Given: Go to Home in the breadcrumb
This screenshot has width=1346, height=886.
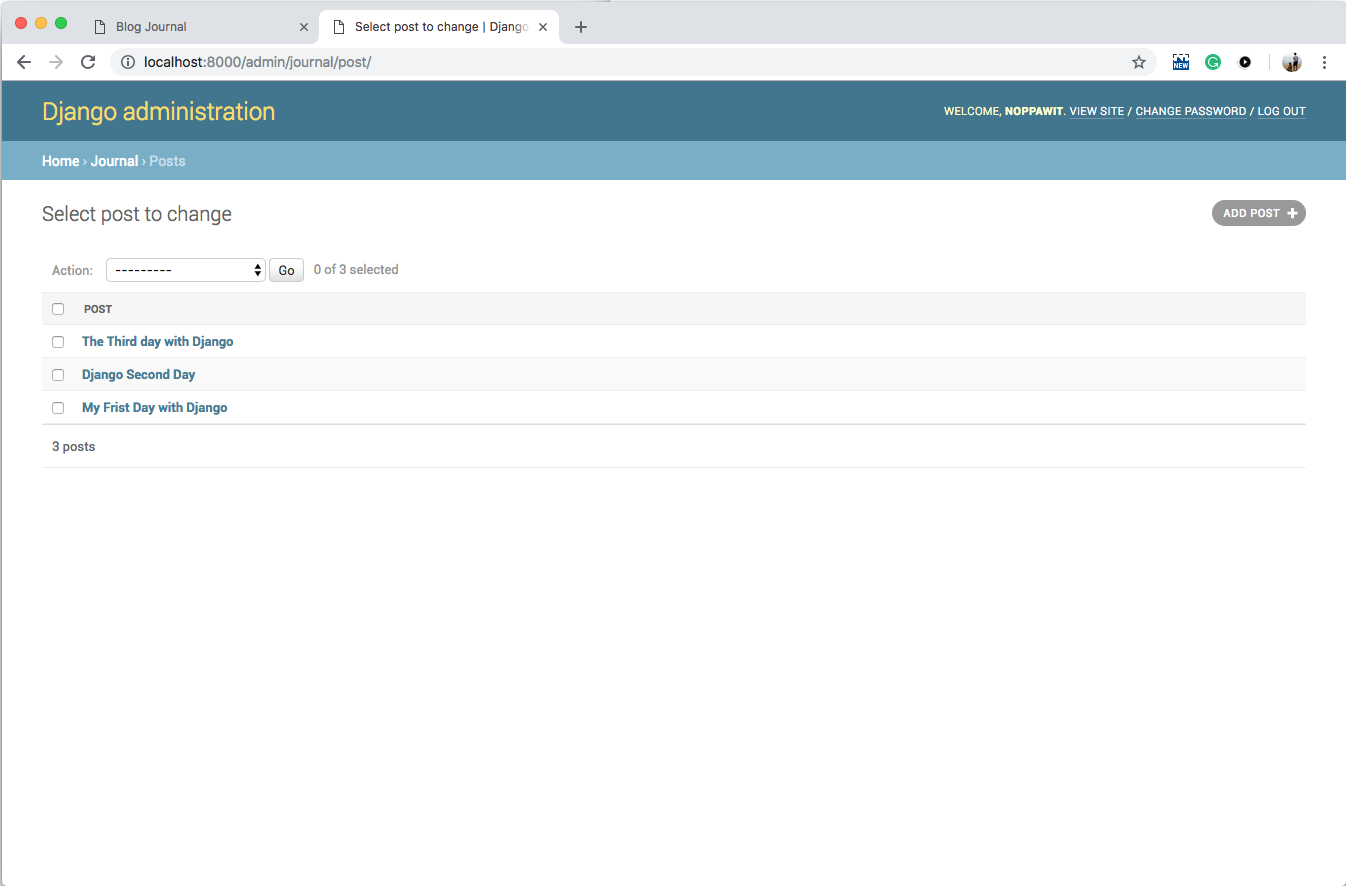Looking at the screenshot, I should pos(61,161).
